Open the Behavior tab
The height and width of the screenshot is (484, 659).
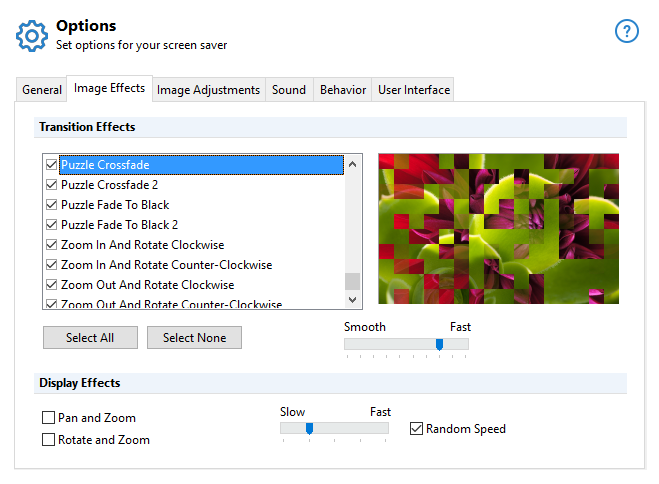(x=343, y=90)
